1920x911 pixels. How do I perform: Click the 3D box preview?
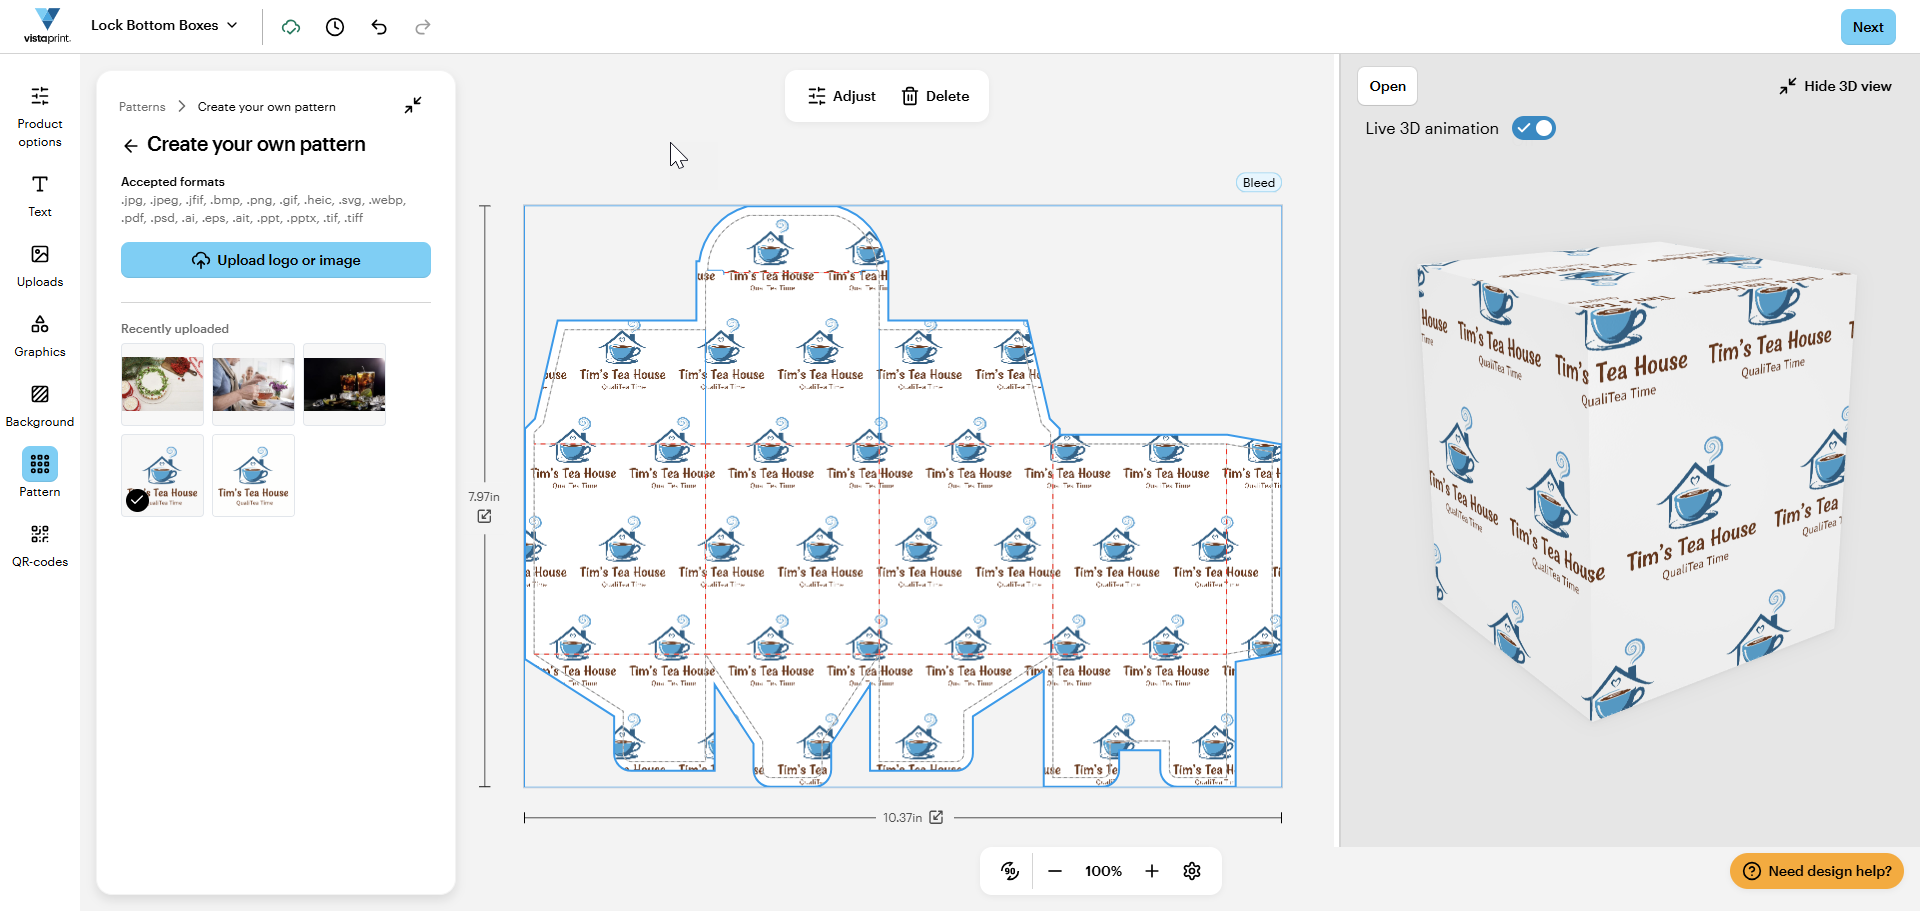coord(1635,480)
